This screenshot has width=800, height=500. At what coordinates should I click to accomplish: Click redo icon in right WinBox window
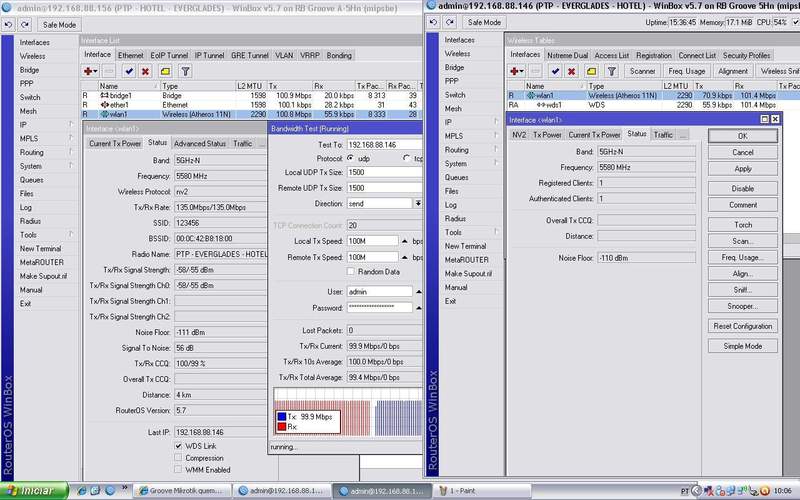tap(450, 22)
